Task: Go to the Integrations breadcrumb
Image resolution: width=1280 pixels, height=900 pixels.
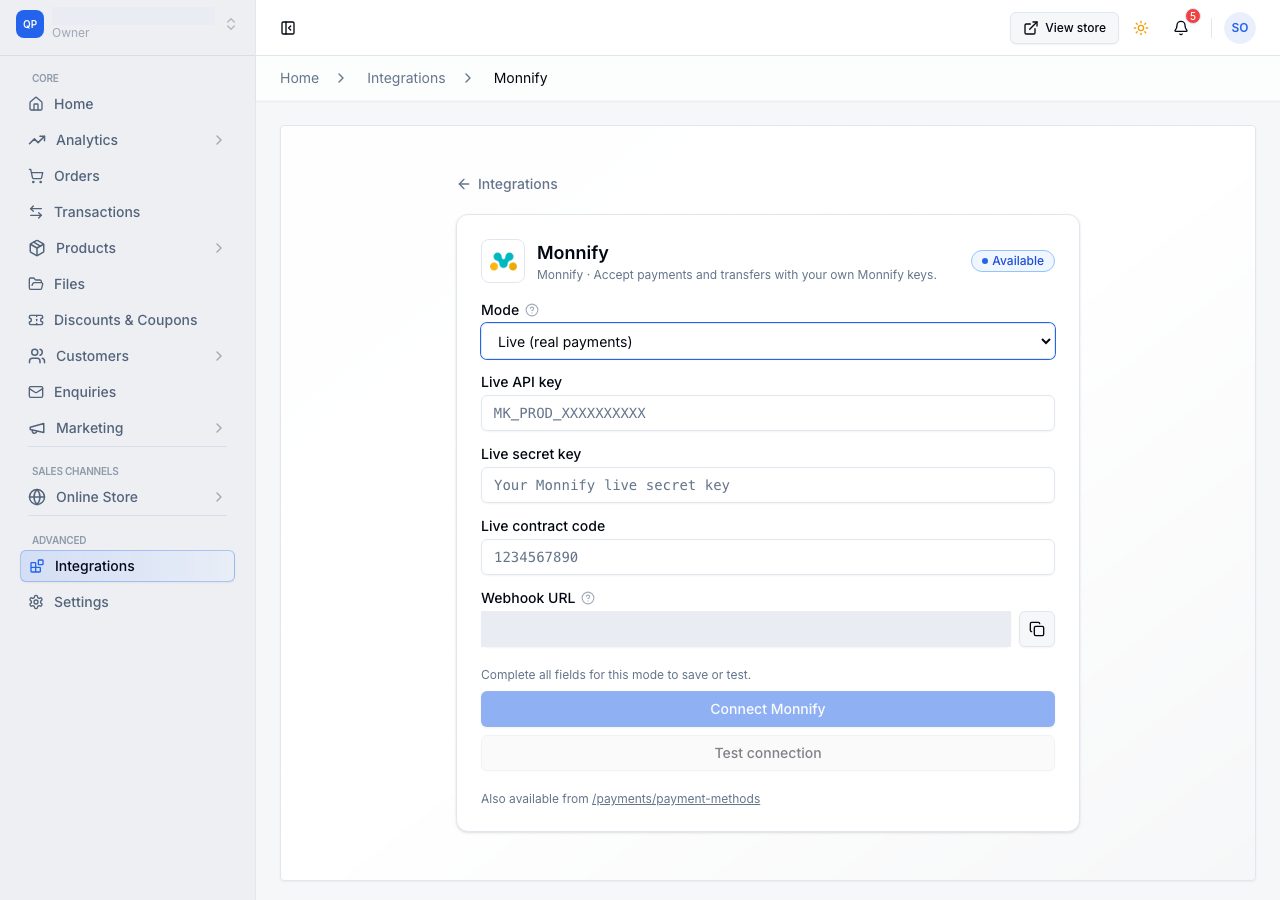Action: pos(406,78)
